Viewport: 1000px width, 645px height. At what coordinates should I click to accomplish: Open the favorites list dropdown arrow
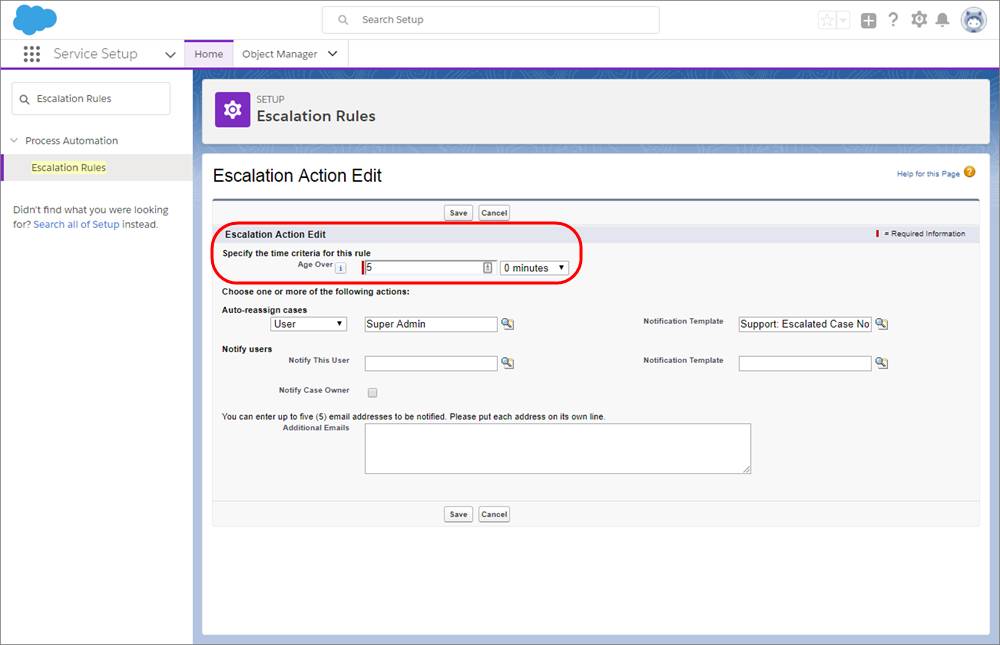[843, 20]
